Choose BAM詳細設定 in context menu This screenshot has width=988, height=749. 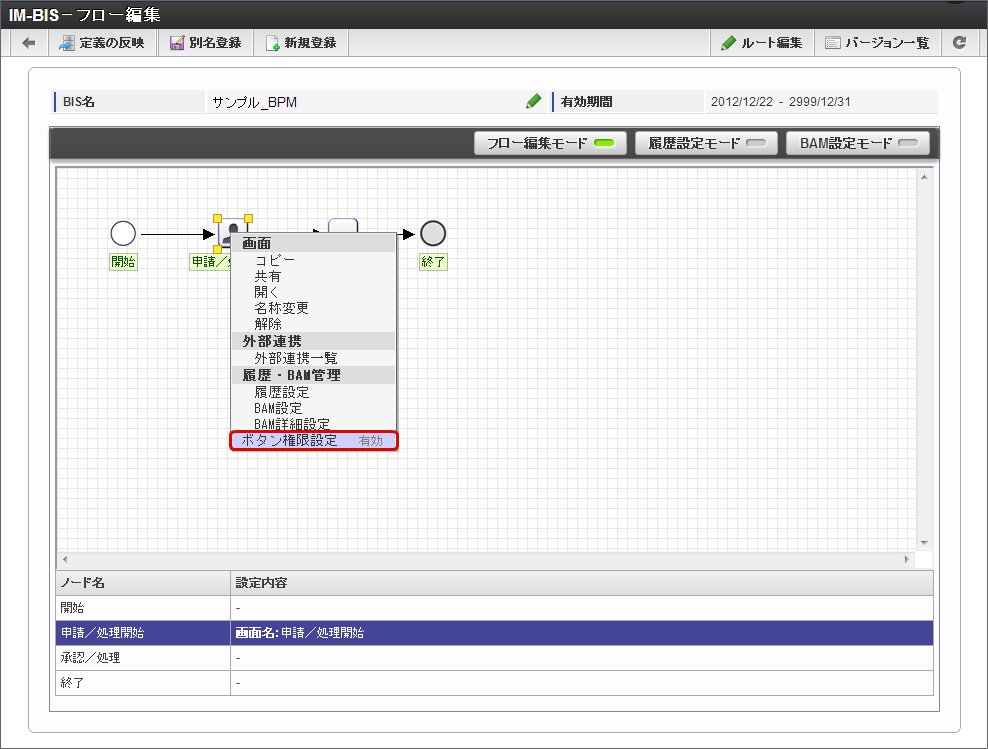coord(292,423)
